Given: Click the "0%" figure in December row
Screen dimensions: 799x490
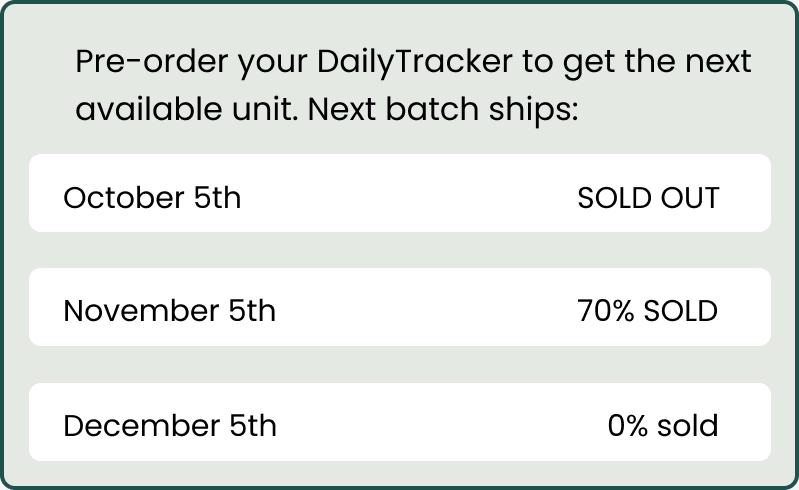Looking at the screenshot, I should click(628, 426).
